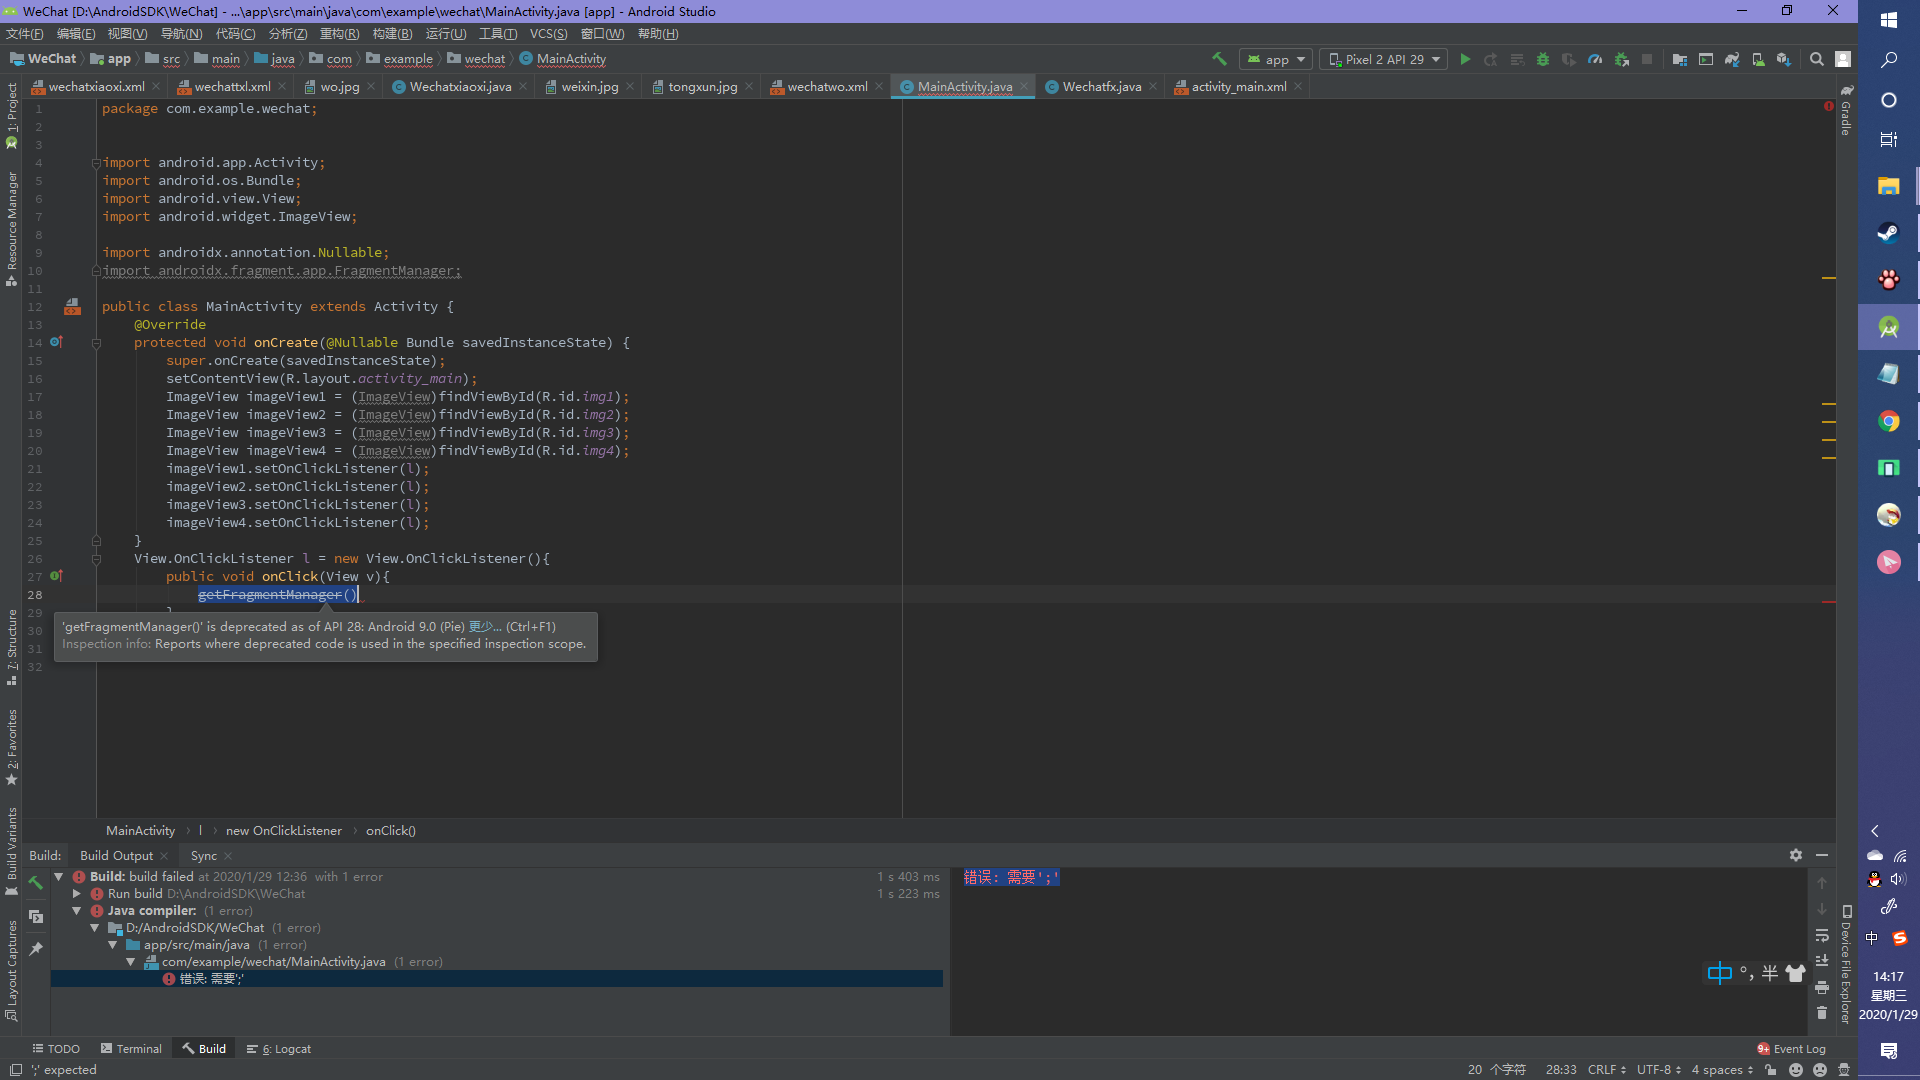Click the Sync Project with Gradle Files icon
This screenshot has height=1080, width=1920.
(1732, 59)
